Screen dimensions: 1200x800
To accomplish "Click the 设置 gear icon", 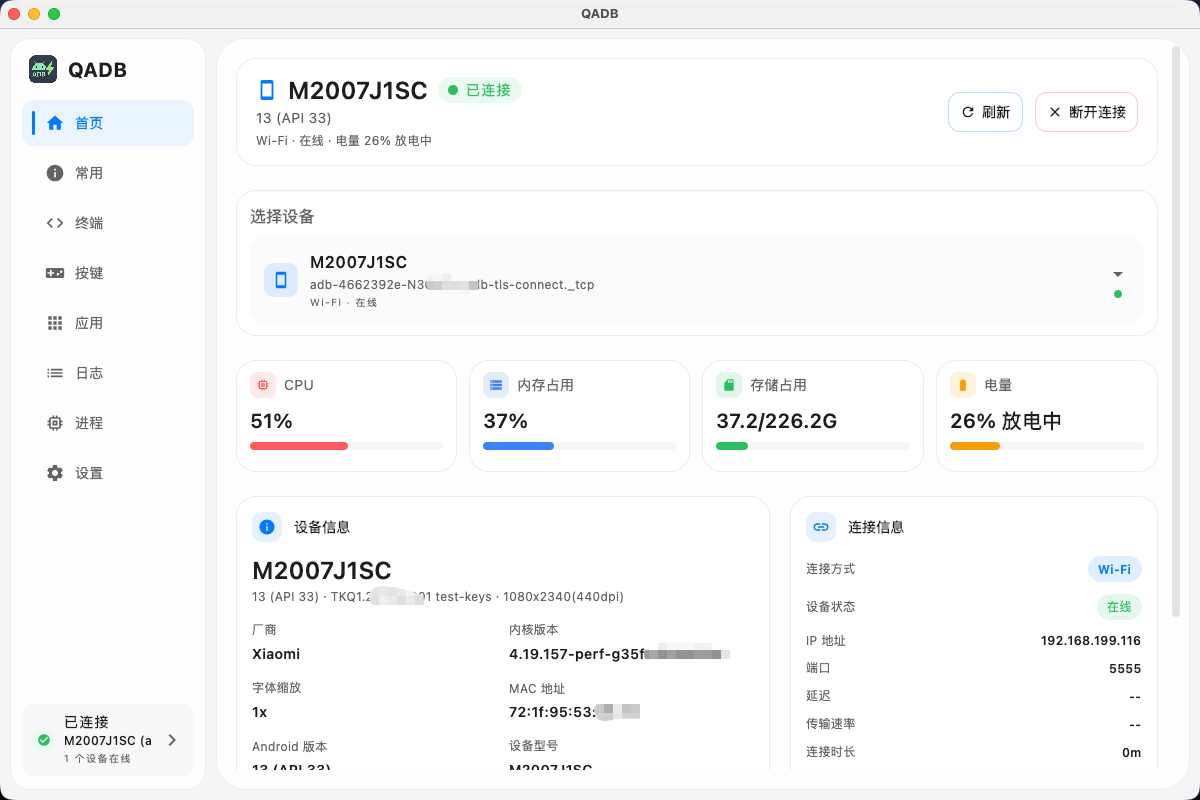I will pyautogui.click(x=55, y=473).
